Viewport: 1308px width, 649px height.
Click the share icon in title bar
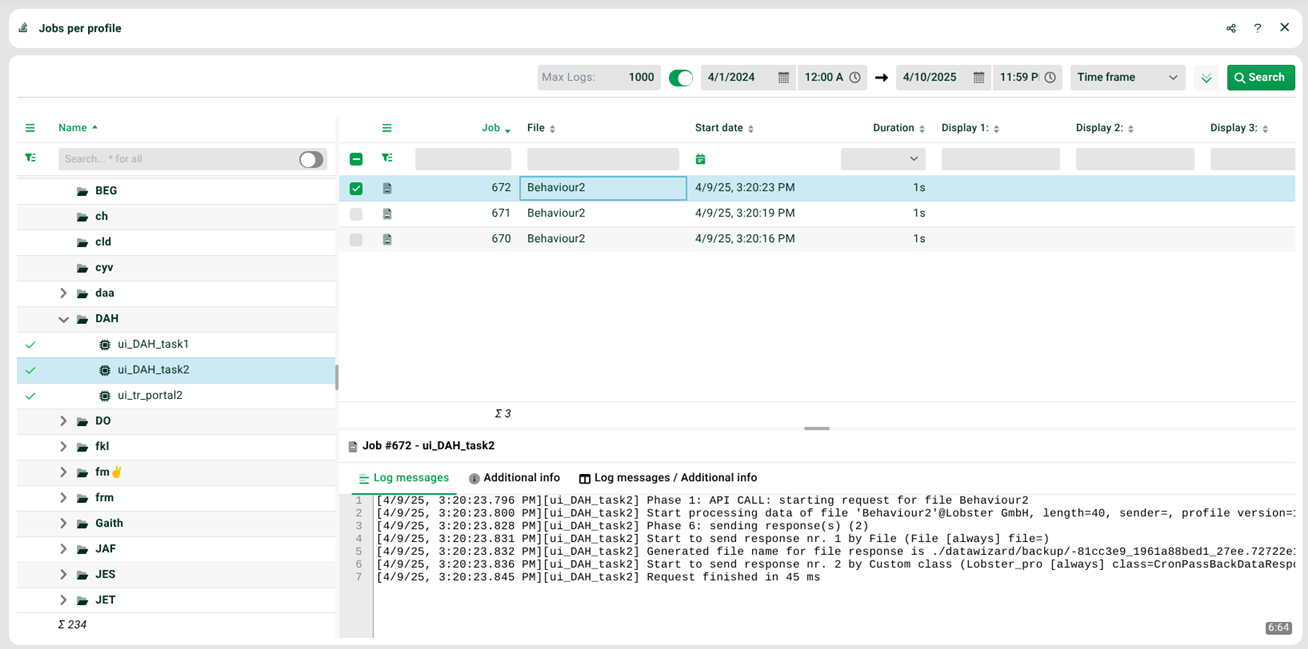tap(1231, 28)
